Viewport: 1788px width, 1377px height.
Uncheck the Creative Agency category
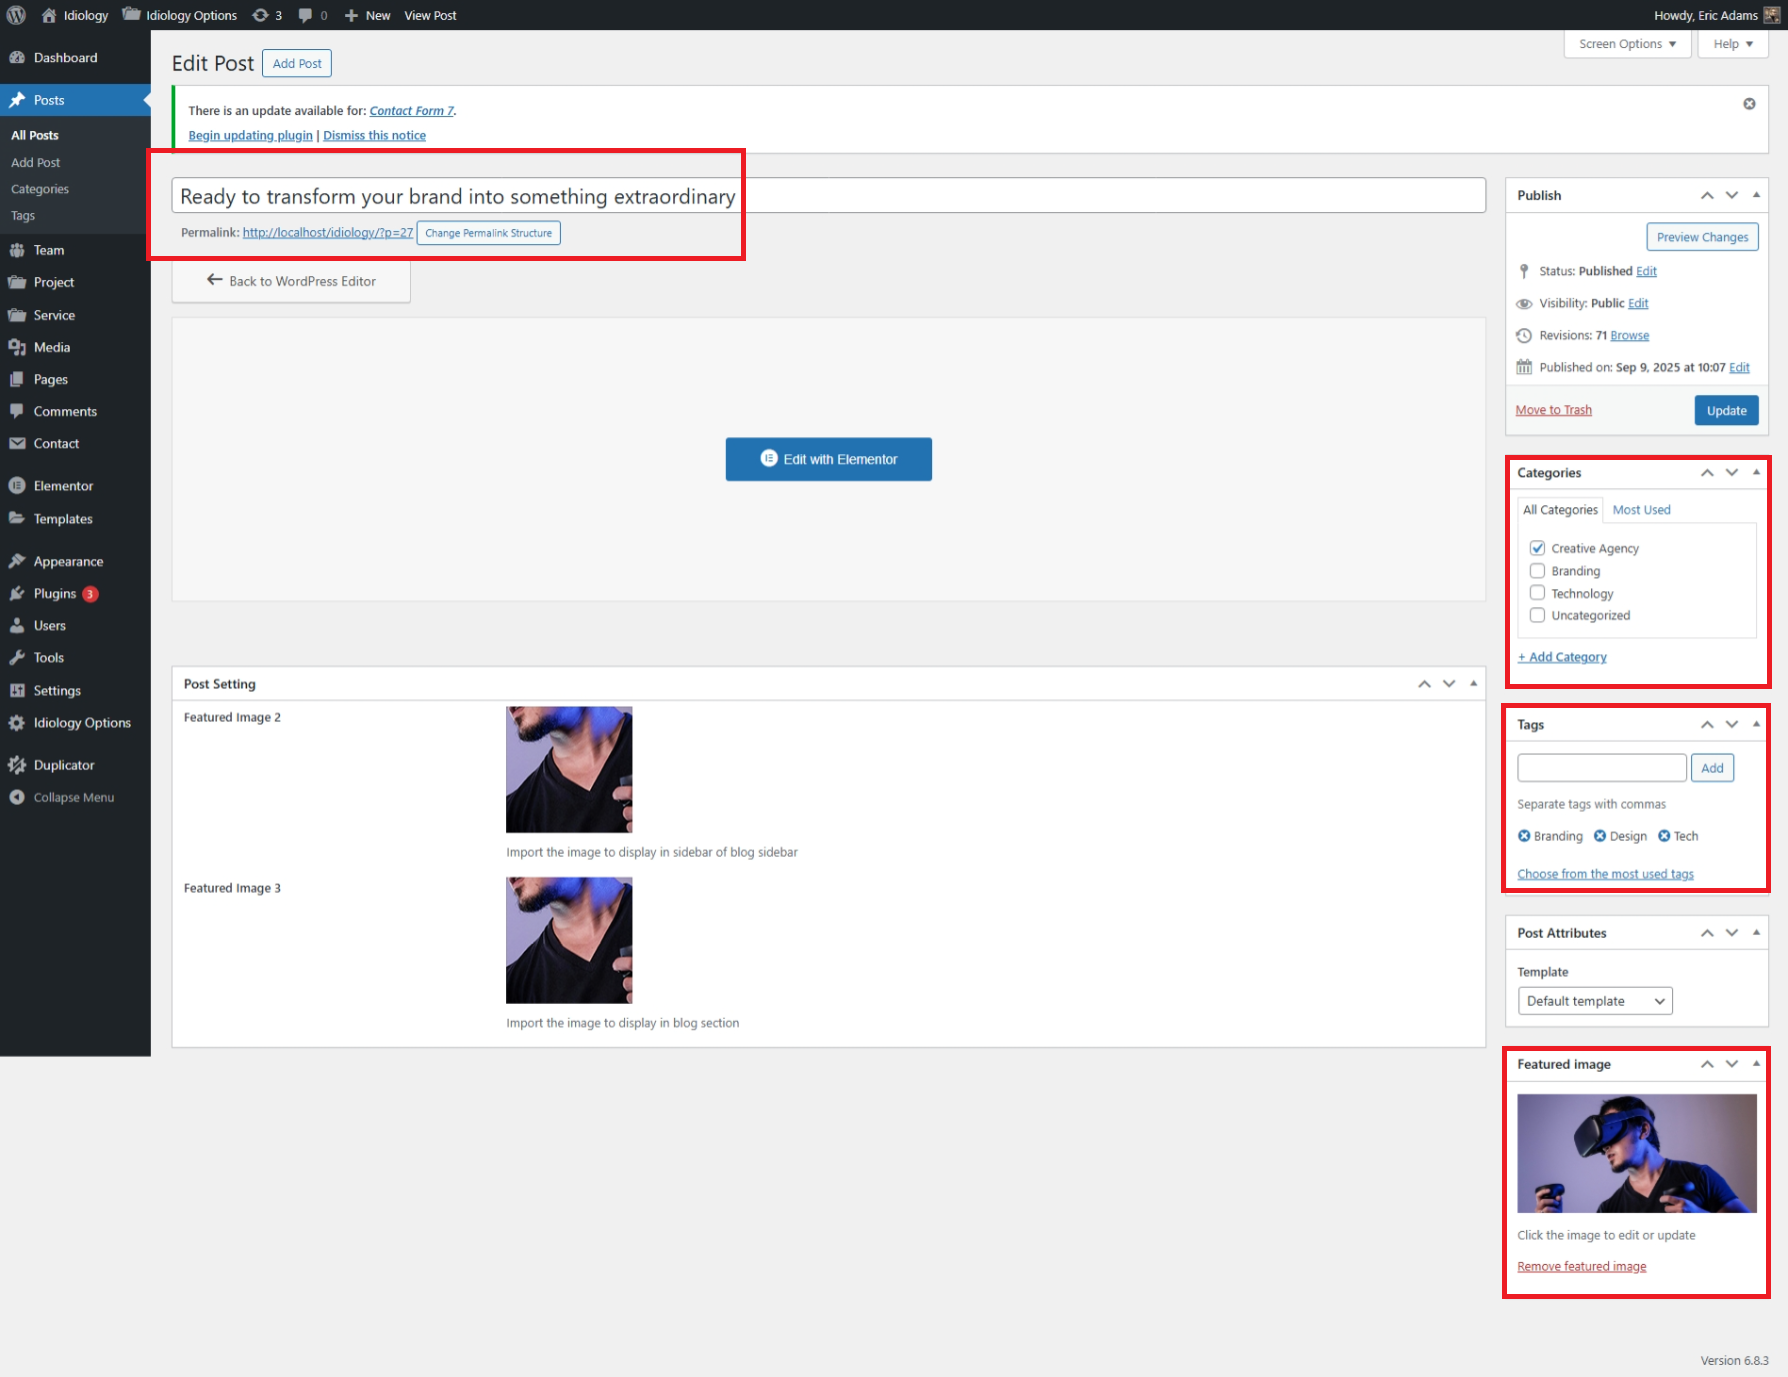pyautogui.click(x=1537, y=548)
